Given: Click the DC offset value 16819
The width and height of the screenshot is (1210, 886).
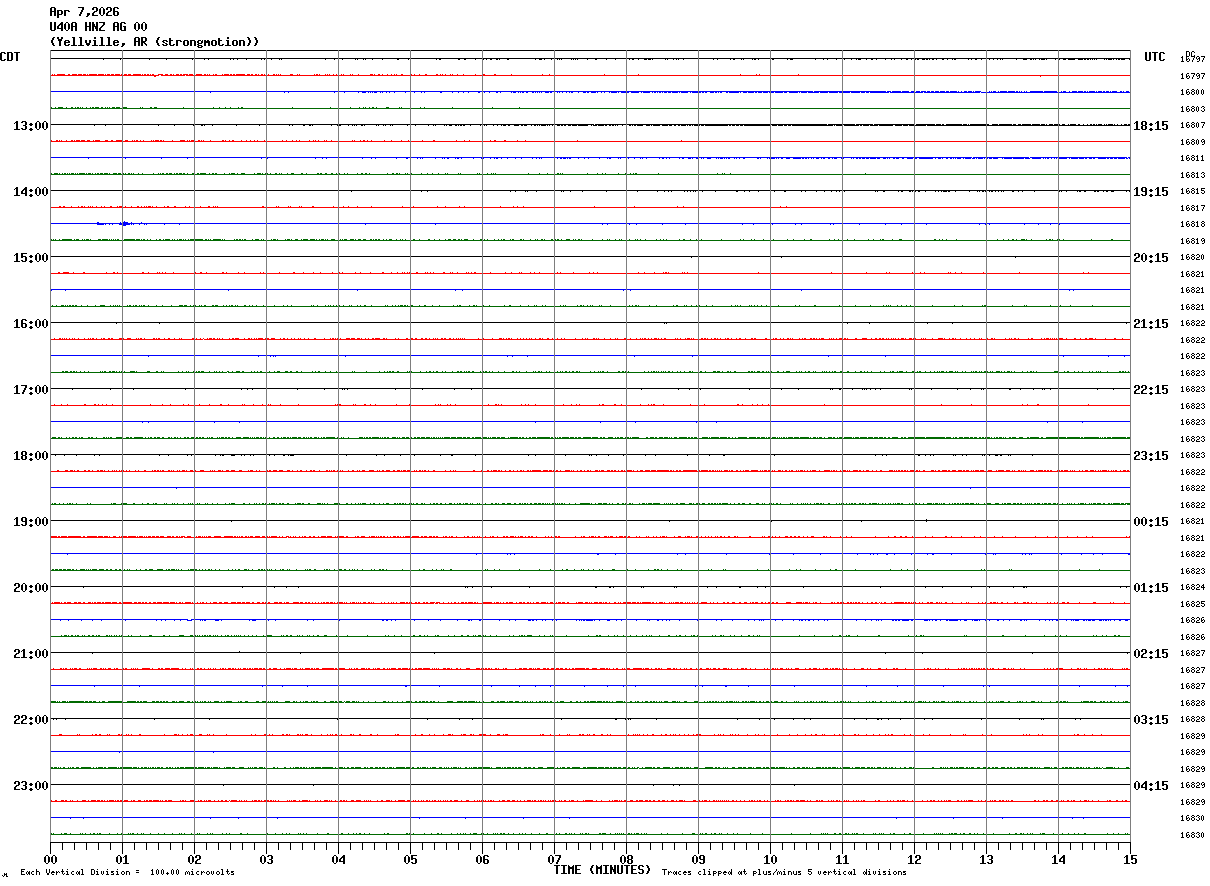Looking at the screenshot, I should [x=1192, y=241].
